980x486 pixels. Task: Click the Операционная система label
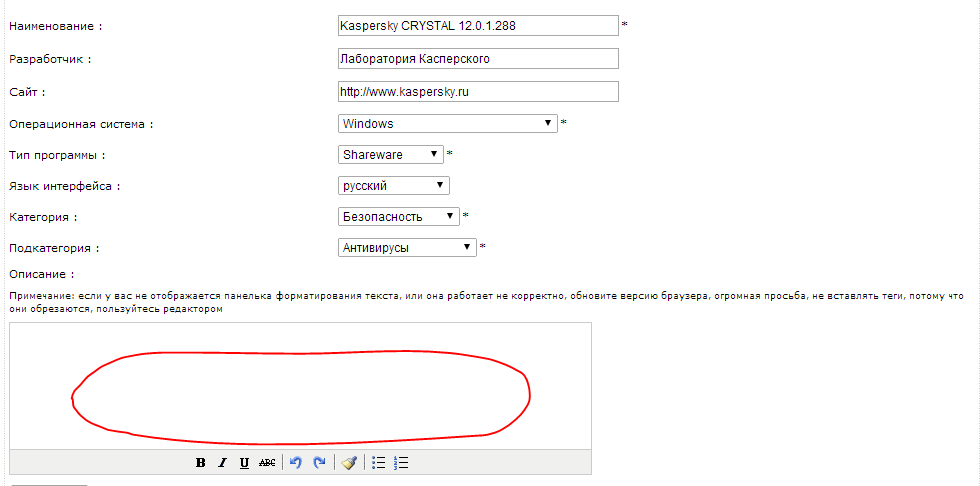coord(81,124)
